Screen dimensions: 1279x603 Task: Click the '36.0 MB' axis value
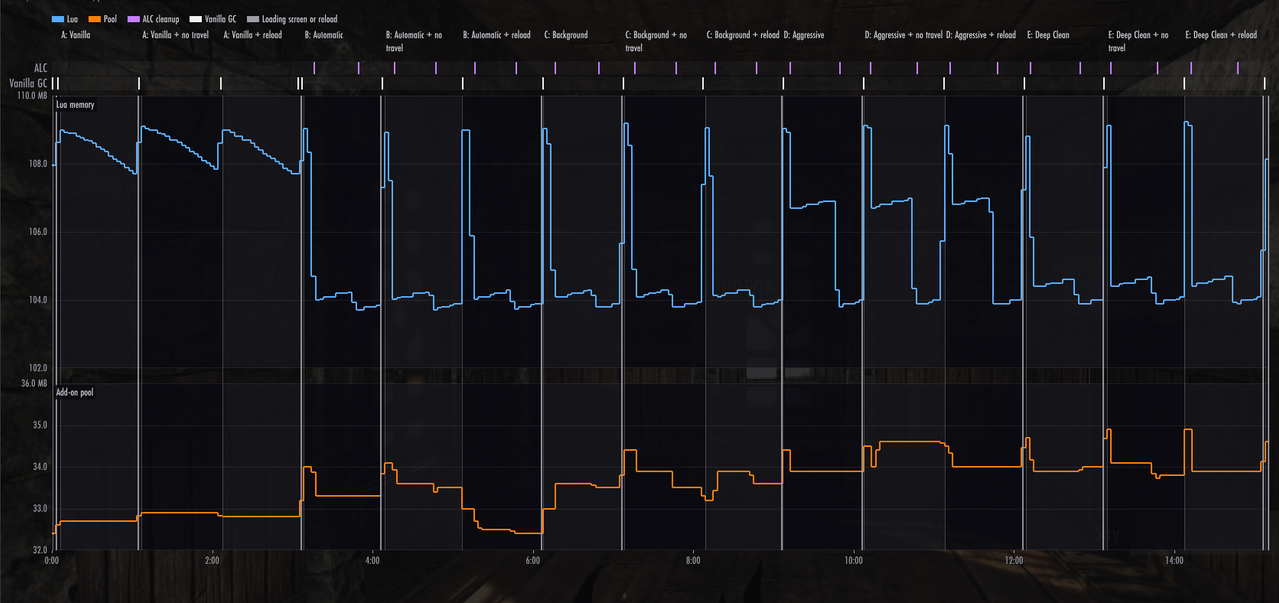click(33, 384)
